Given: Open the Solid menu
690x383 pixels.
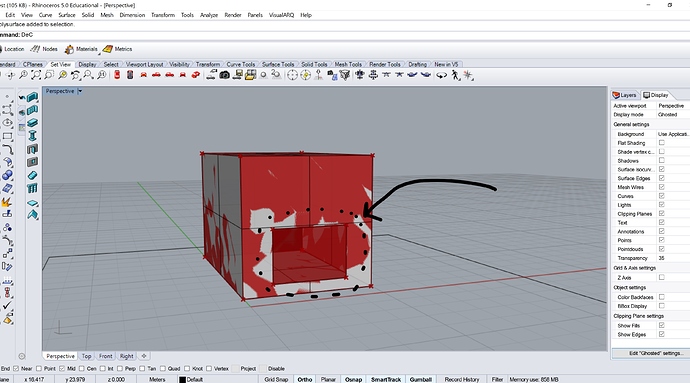Looking at the screenshot, I should pos(88,15).
